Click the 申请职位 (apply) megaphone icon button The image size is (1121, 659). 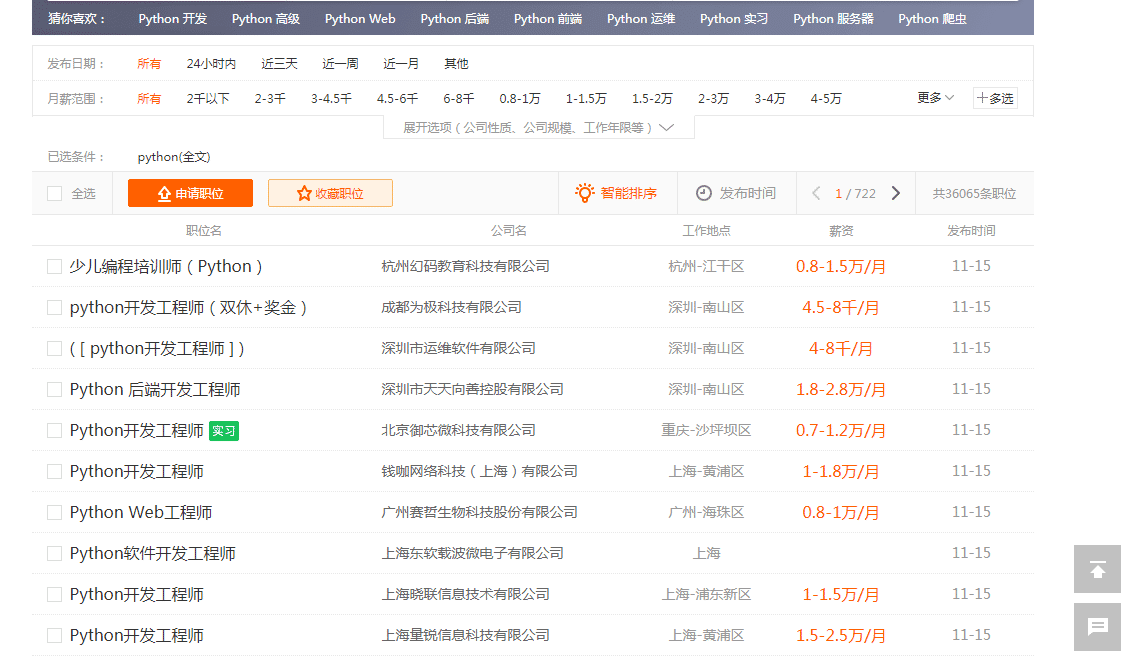[189, 193]
